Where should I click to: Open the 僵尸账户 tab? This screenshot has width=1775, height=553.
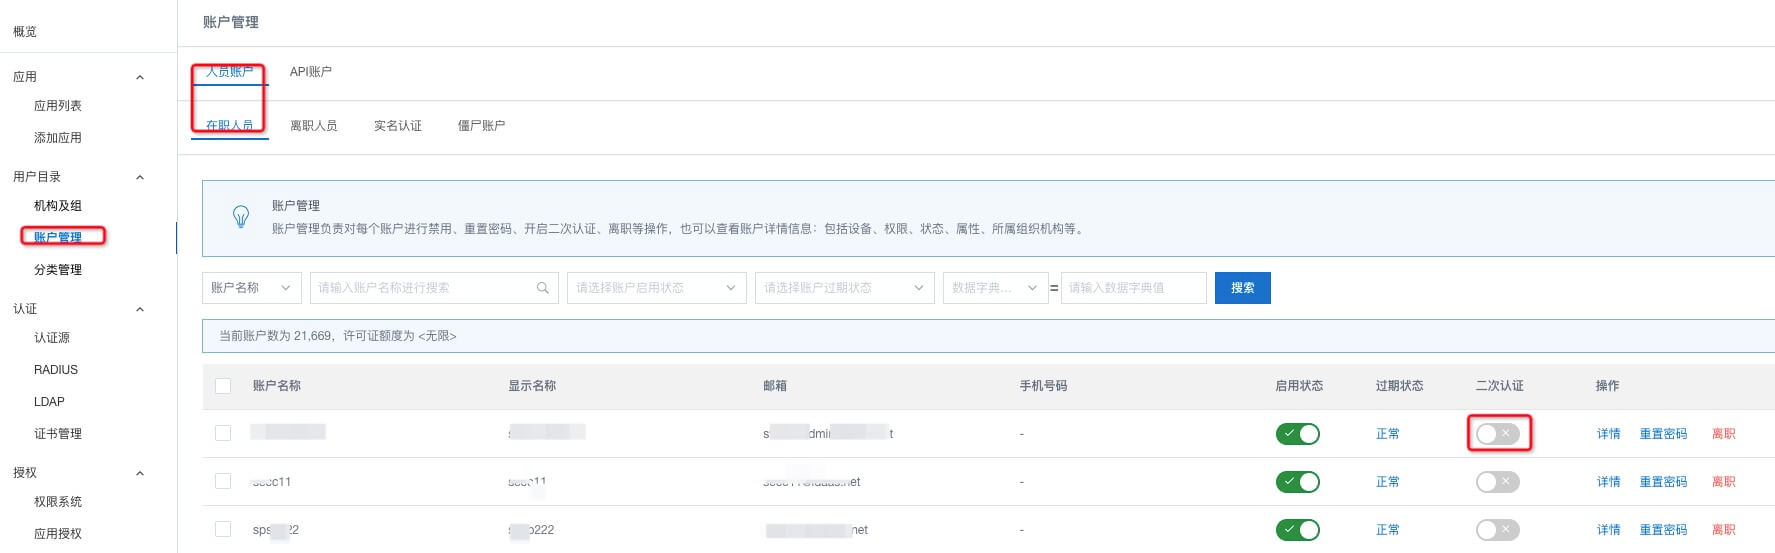pyautogui.click(x=481, y=126)
